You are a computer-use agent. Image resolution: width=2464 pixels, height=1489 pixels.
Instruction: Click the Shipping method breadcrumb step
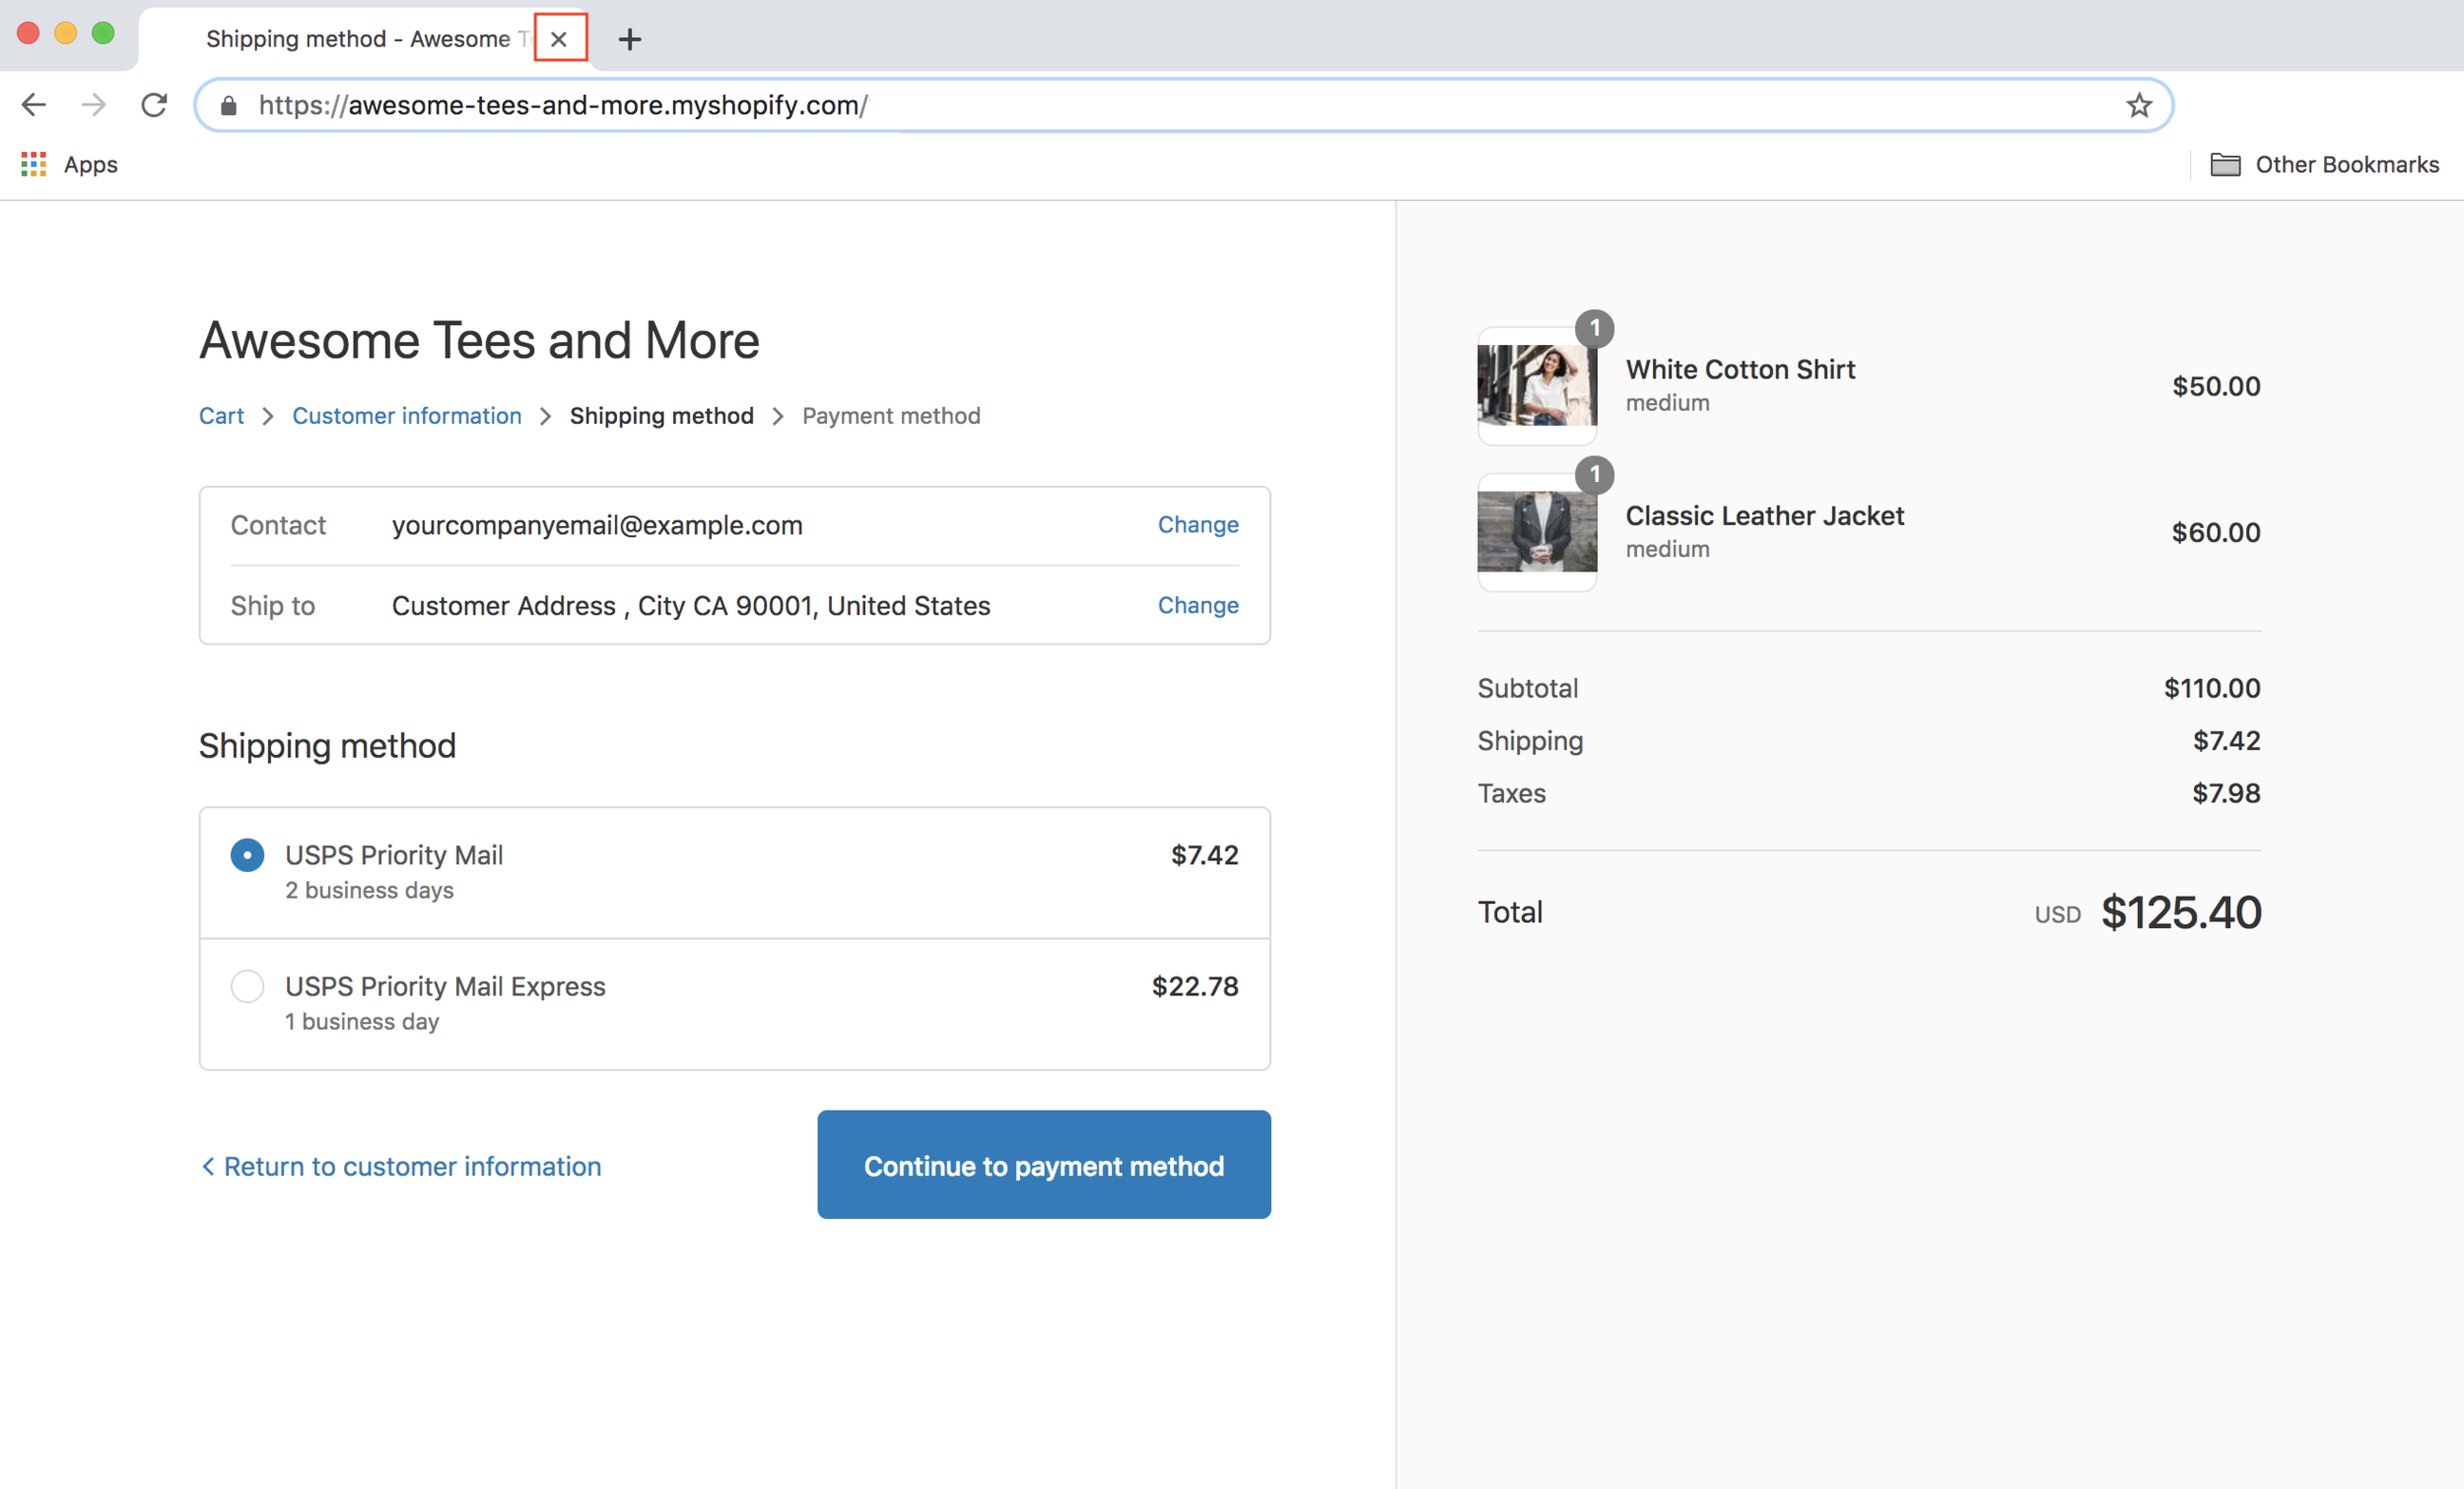point(661,416)
